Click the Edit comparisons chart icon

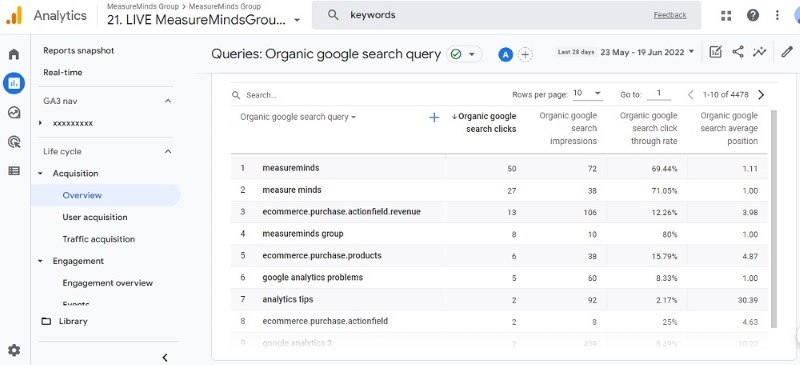coord(716,52)
